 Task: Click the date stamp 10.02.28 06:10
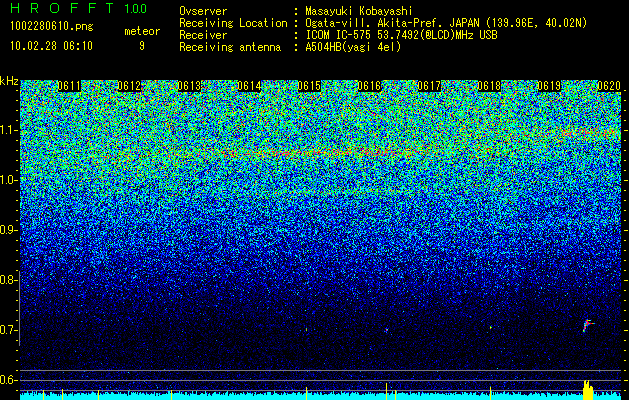(51, 46)
